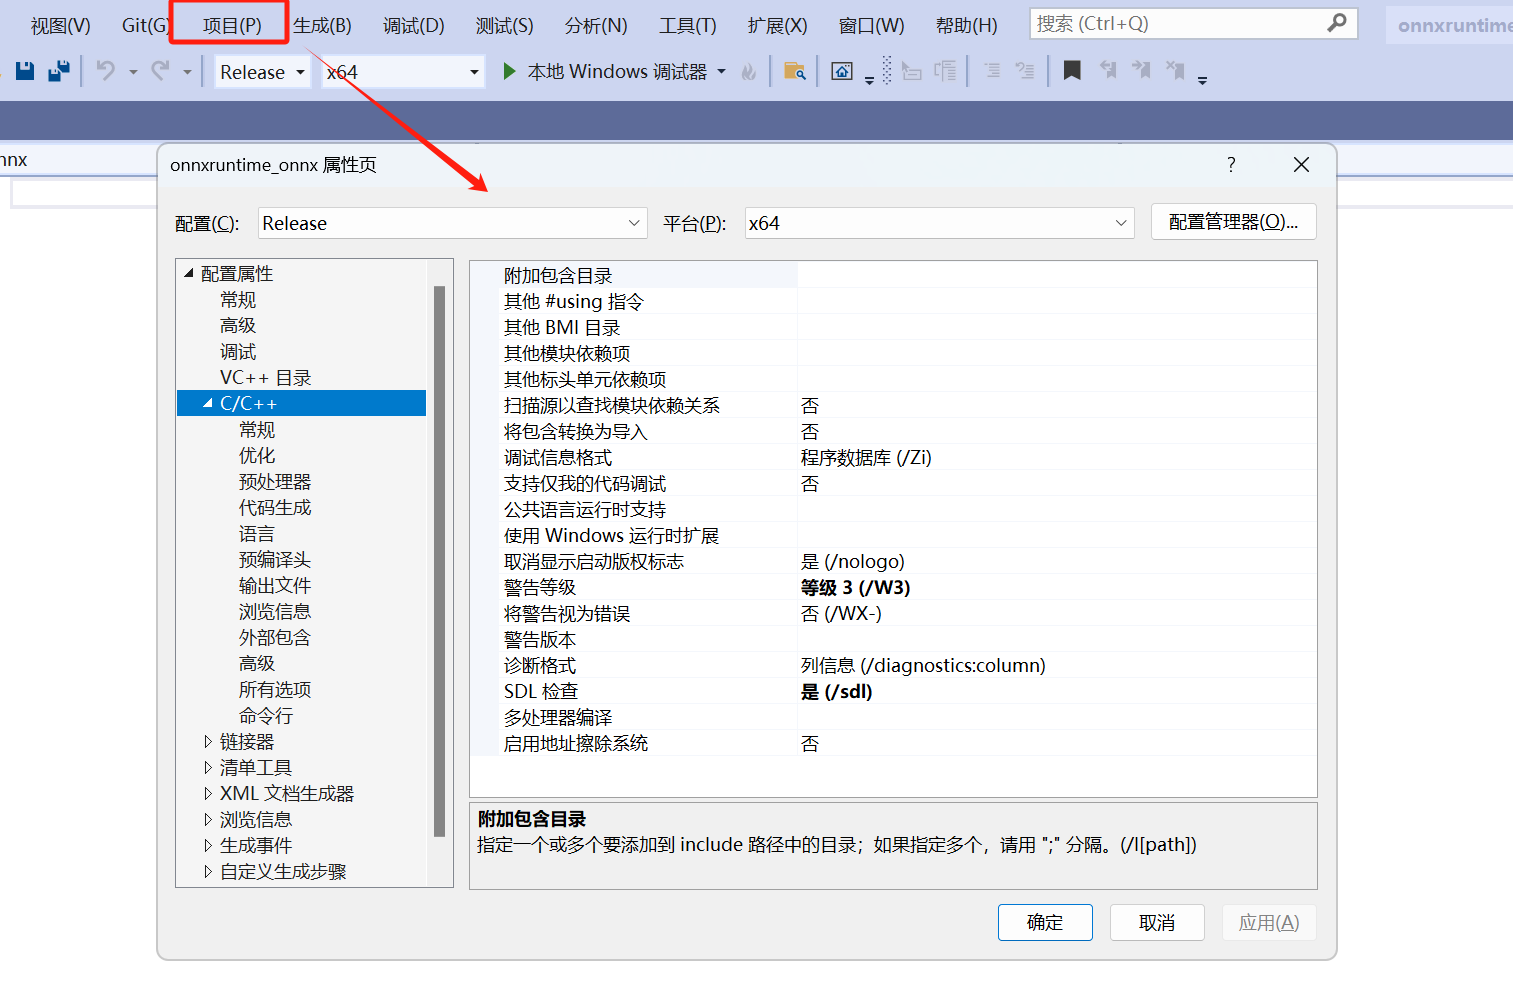Image resolution: width=1513 pixels, height=1002 pixels.
Task: Toggle a bookmark with the bookmark icon
Action: (1072, 71)
